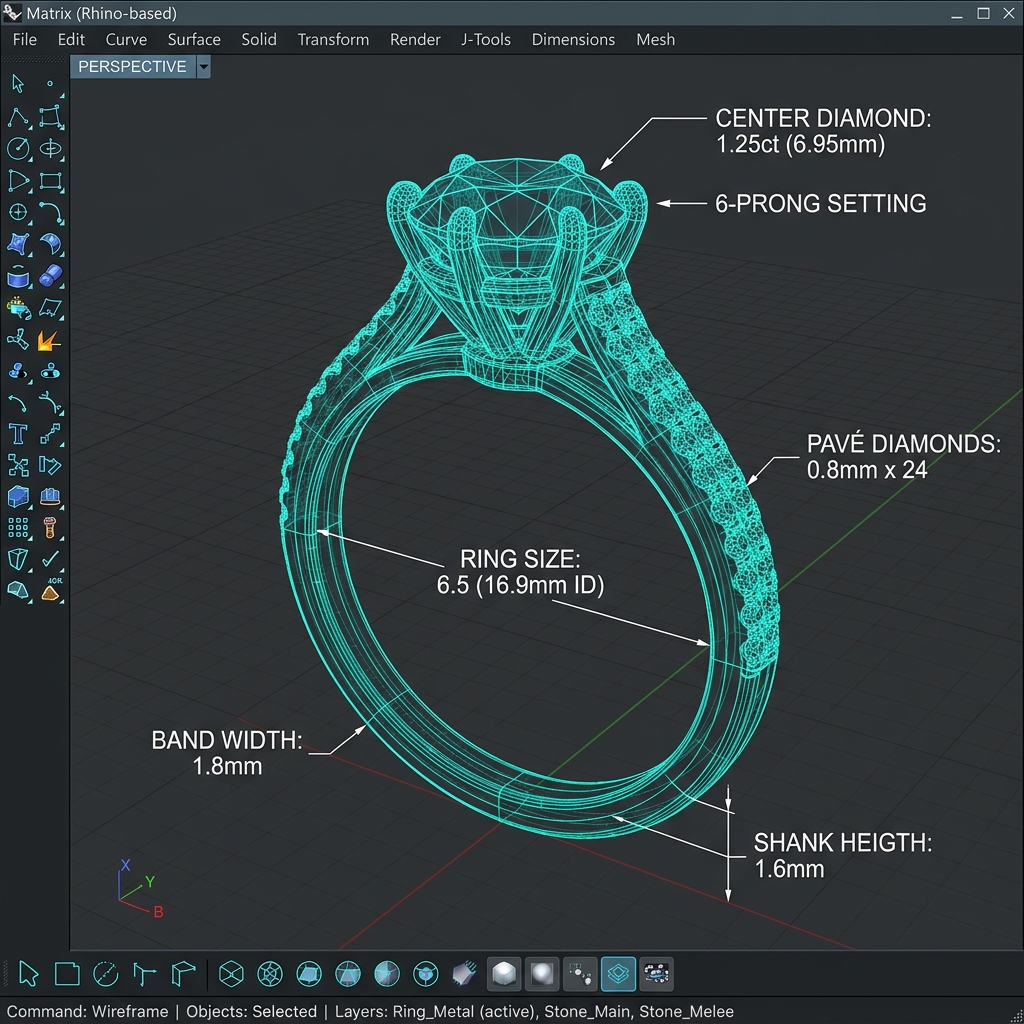Choose the blue solid Box tool

tap(18, 497)
